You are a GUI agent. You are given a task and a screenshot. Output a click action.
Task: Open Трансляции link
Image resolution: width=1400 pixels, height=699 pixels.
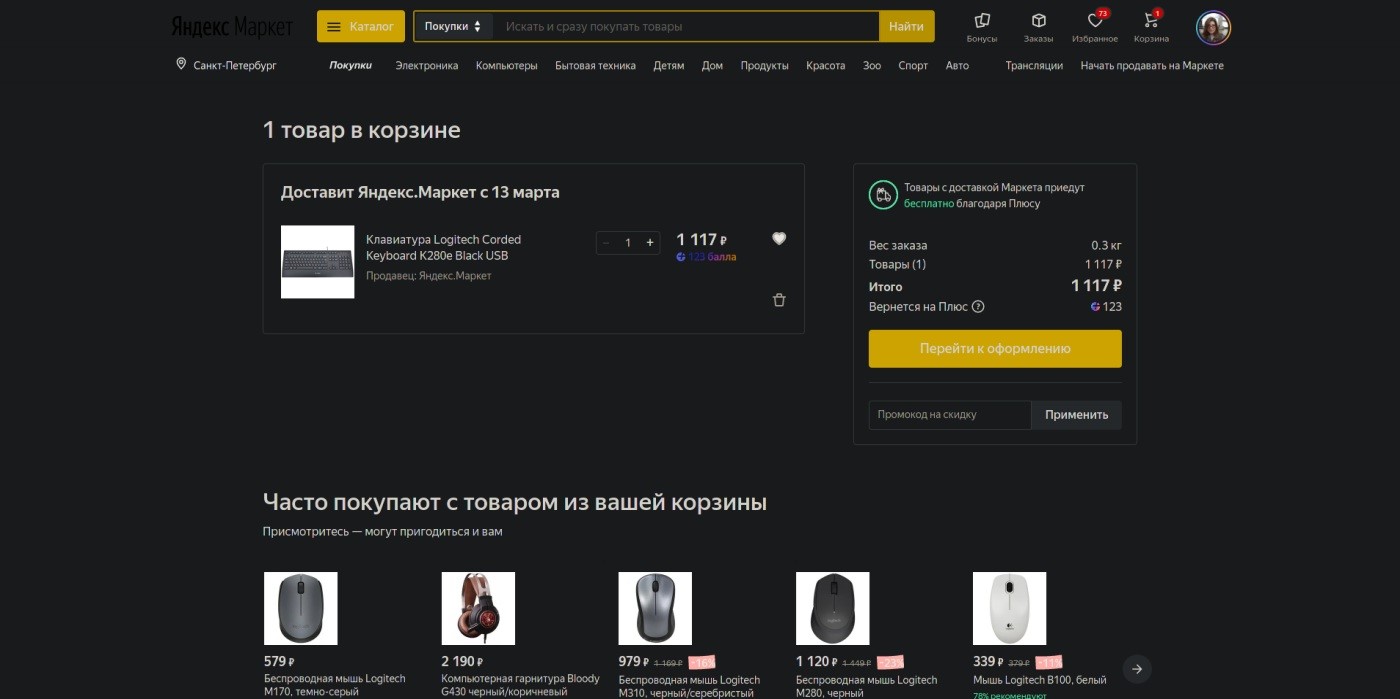(1034, 65)
